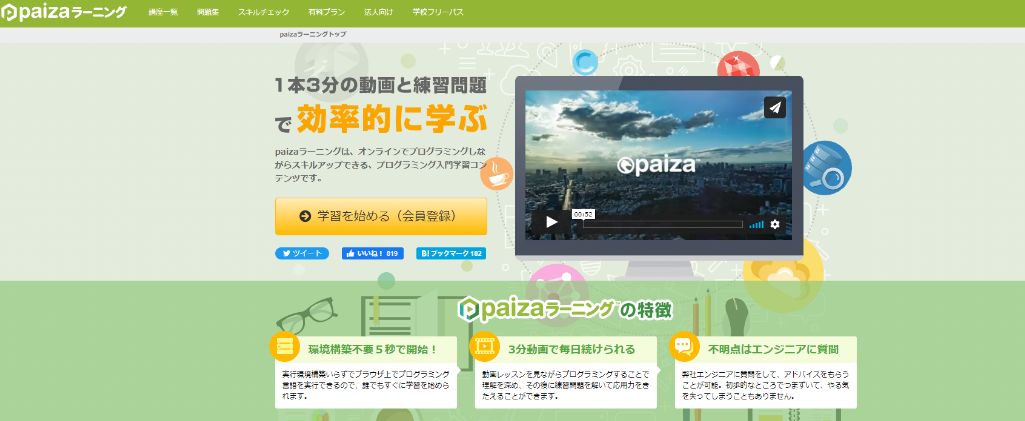Click the blue database search icon
Viewport: 1025px width, 421px height.
pyautogui.click(x=826, y=167)
